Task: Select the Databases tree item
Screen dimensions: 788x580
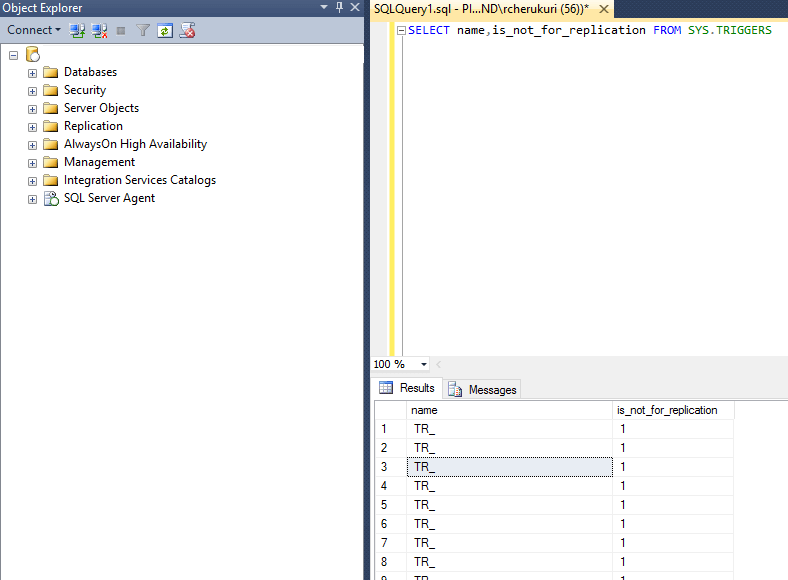Action: click(x=90, y=72)
